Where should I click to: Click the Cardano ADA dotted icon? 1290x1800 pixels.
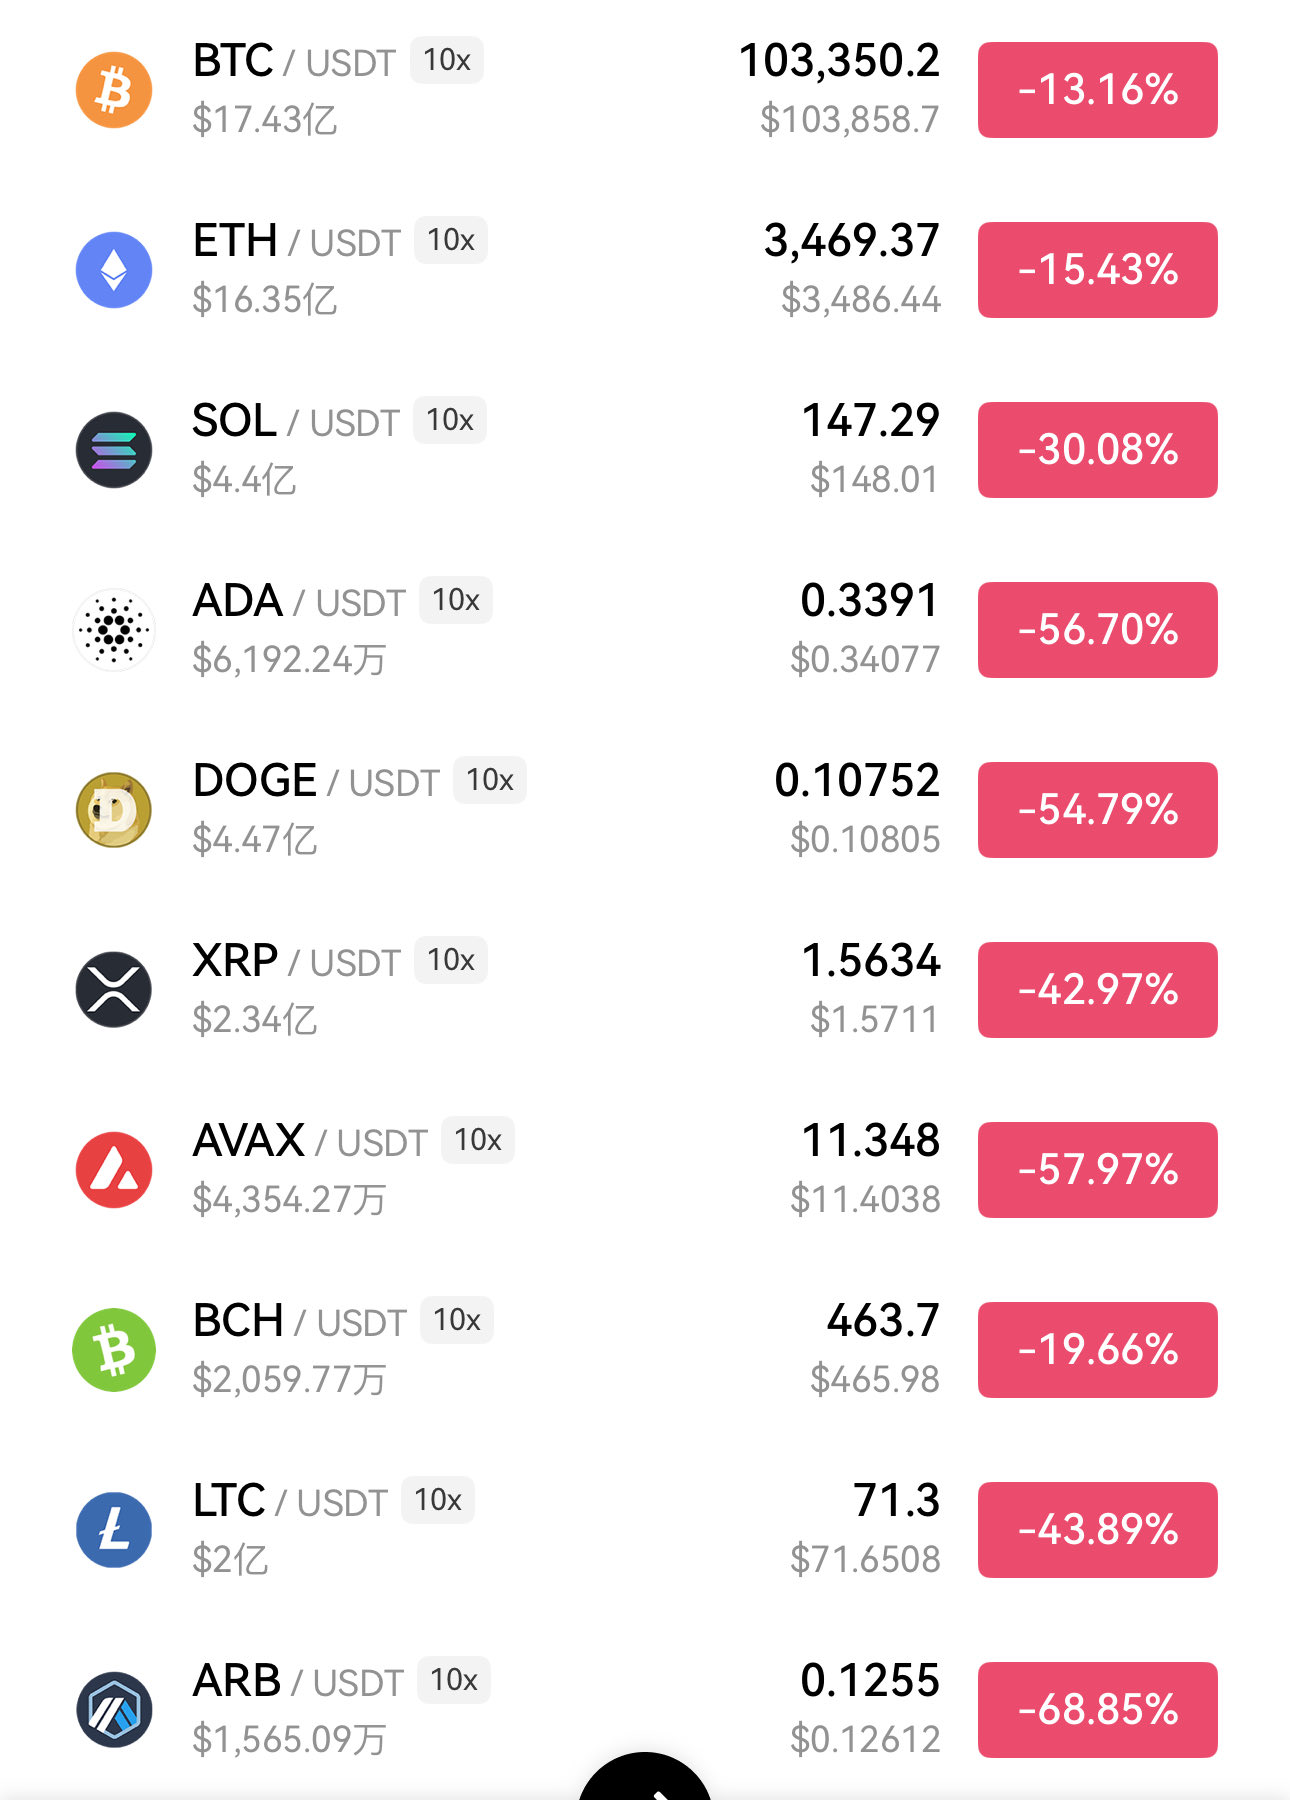coord(114,630)
